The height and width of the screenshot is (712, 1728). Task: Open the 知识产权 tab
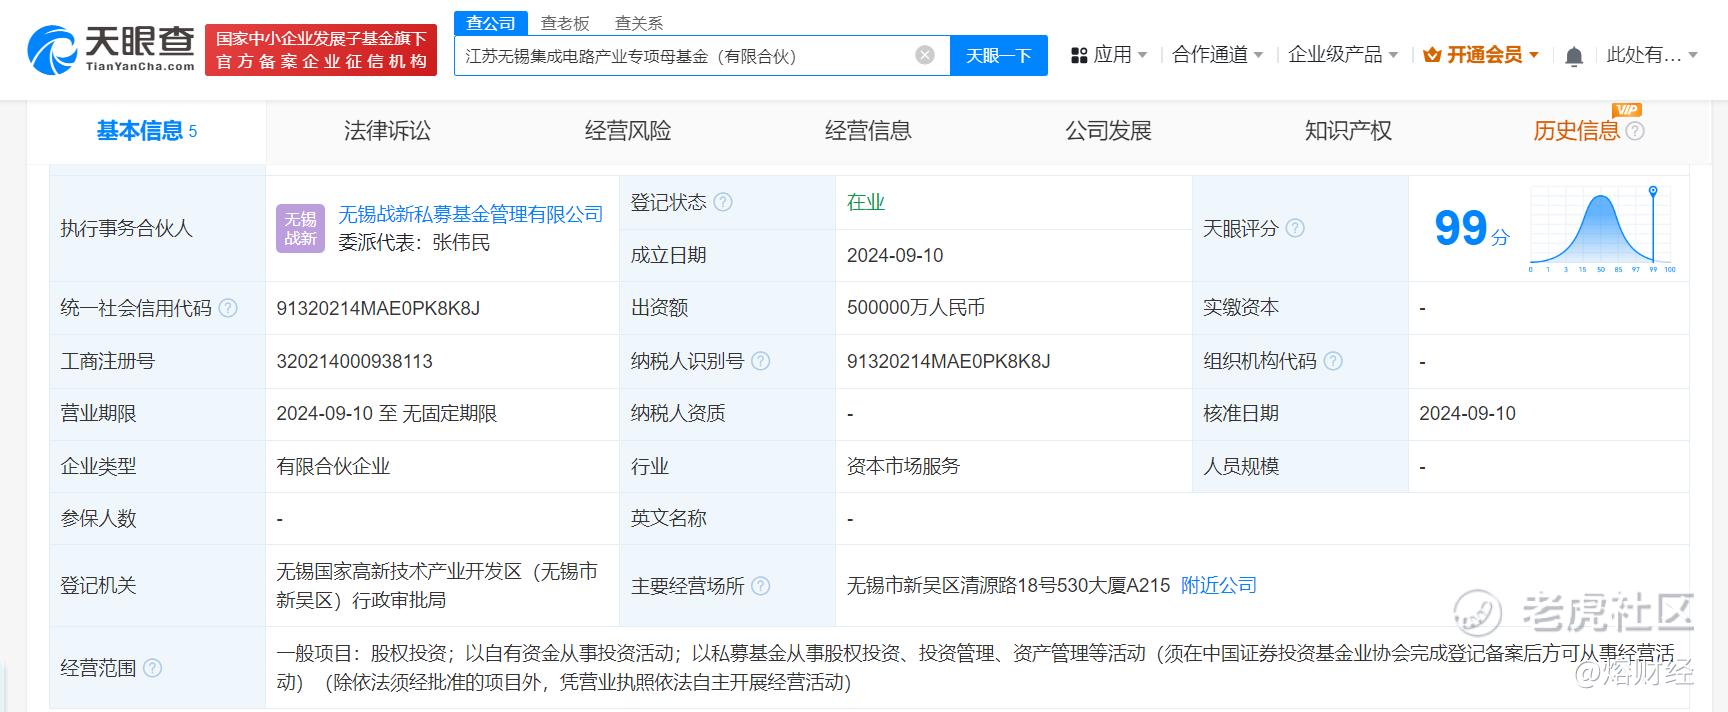click(x=1348, y=131)
